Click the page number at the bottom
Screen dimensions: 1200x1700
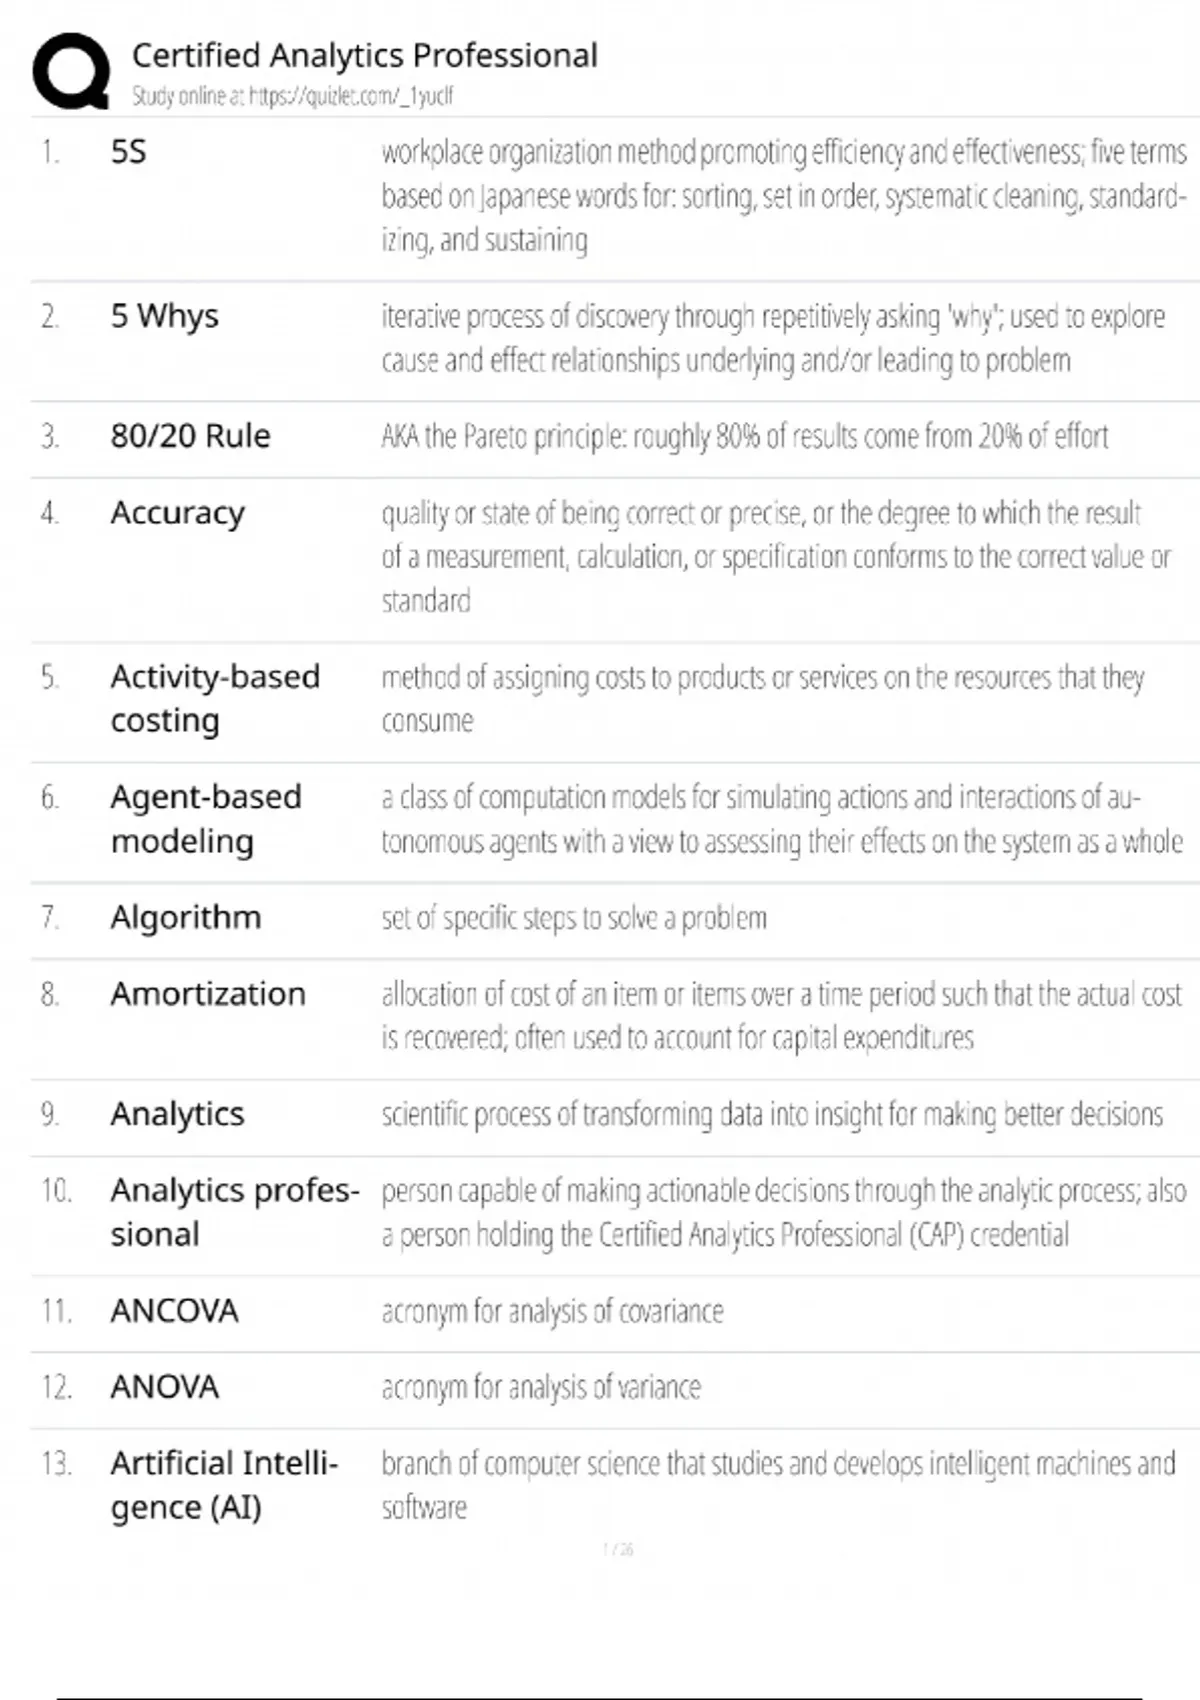click(618, 1550)
